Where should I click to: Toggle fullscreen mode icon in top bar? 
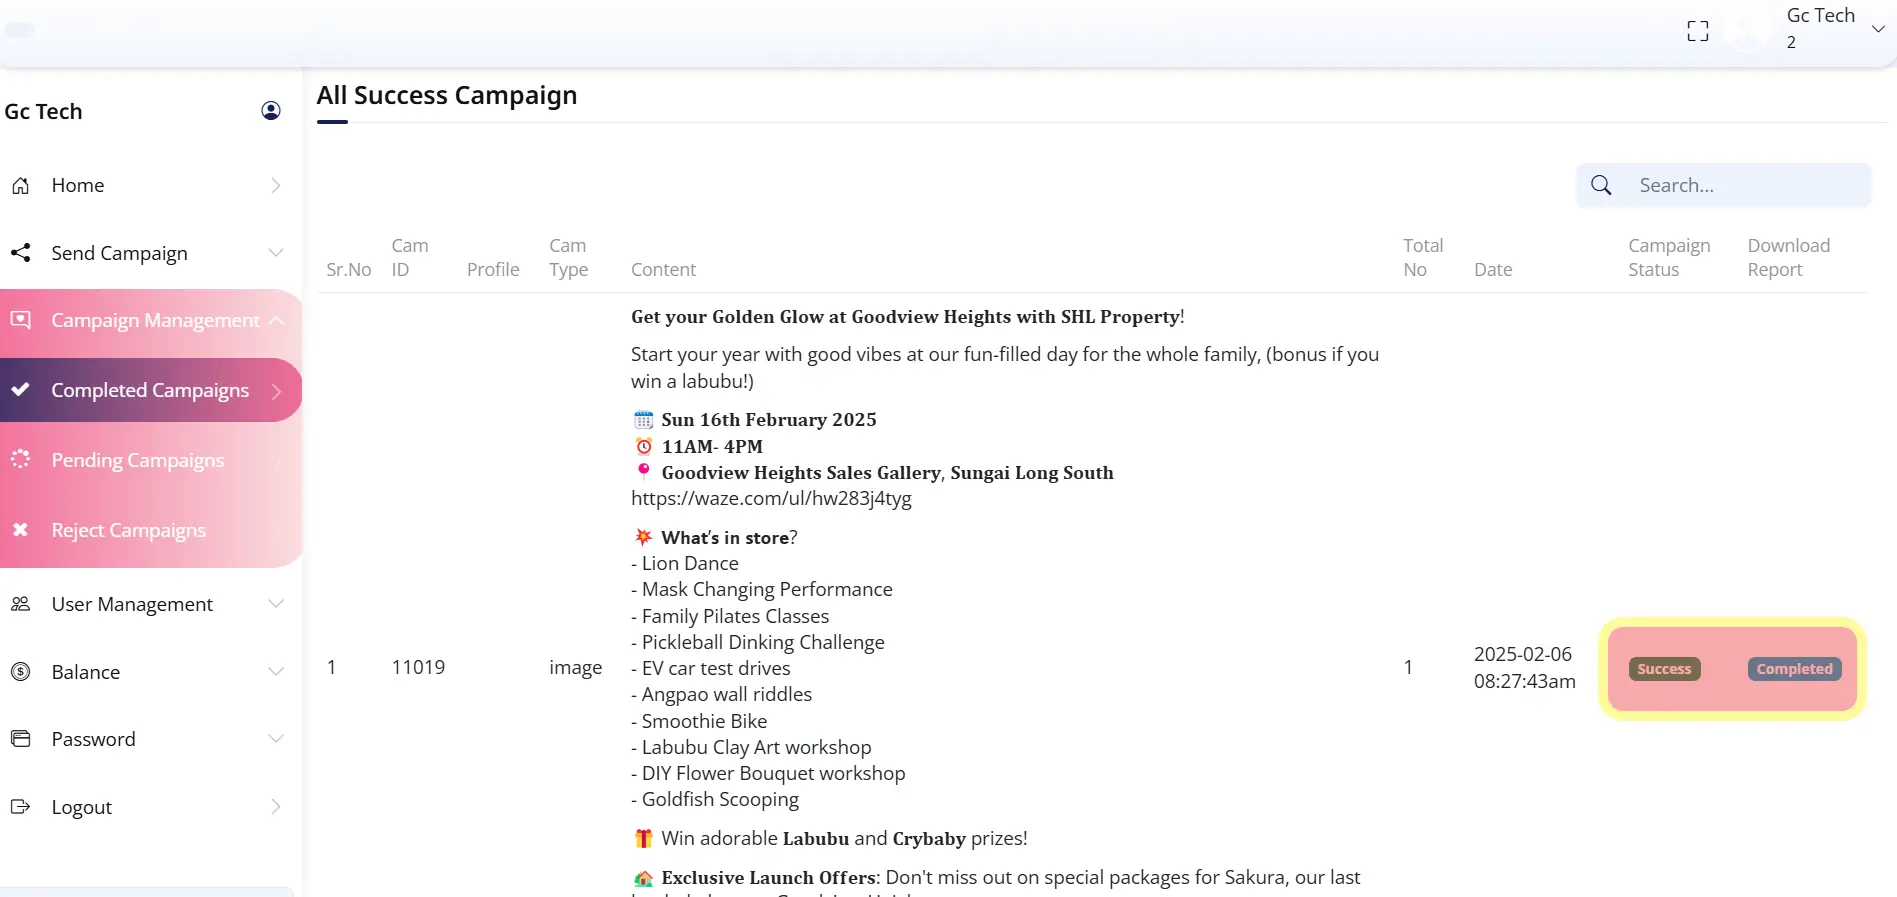click(x=1697, y=31)
